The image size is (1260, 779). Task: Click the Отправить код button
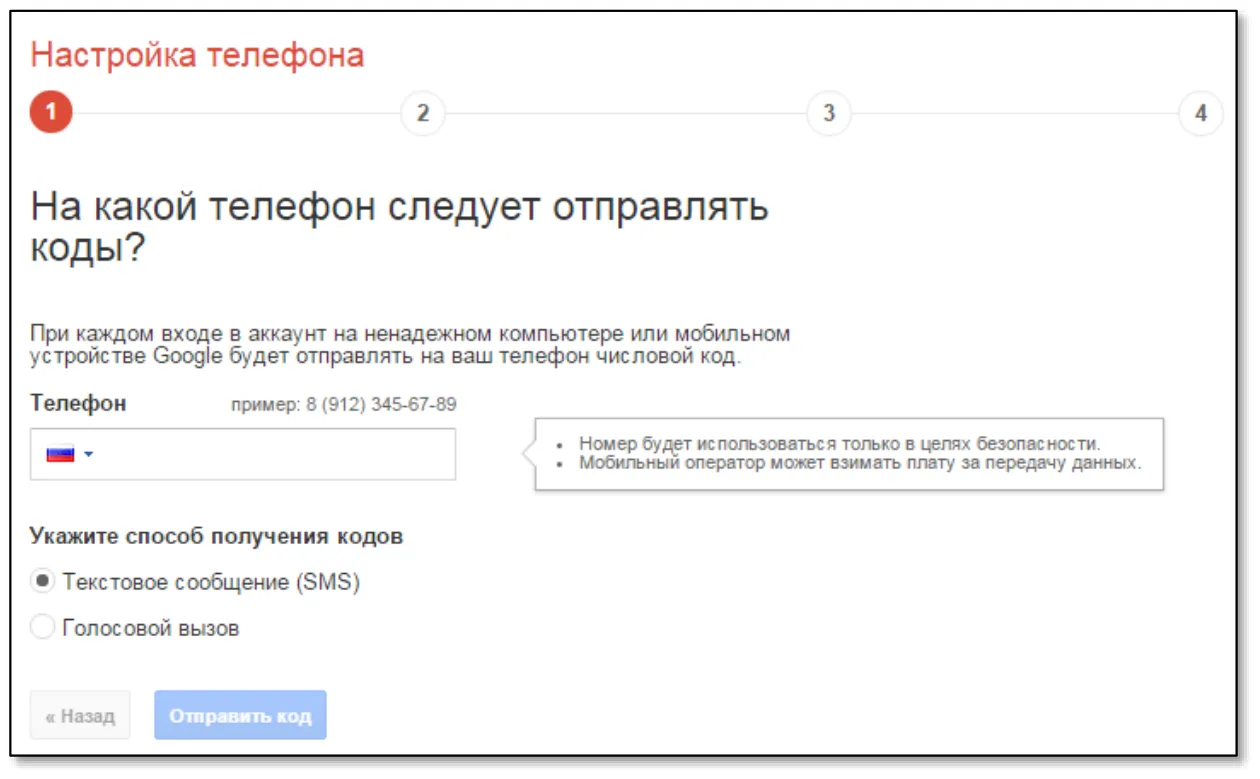point(240,716)
